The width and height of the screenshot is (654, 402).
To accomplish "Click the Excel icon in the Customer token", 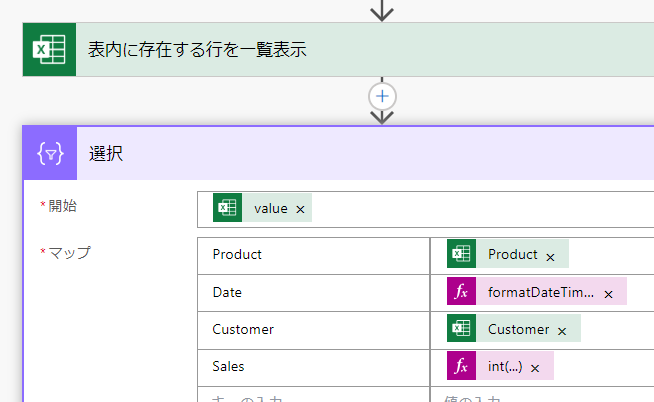I will [x=461, y=329].
